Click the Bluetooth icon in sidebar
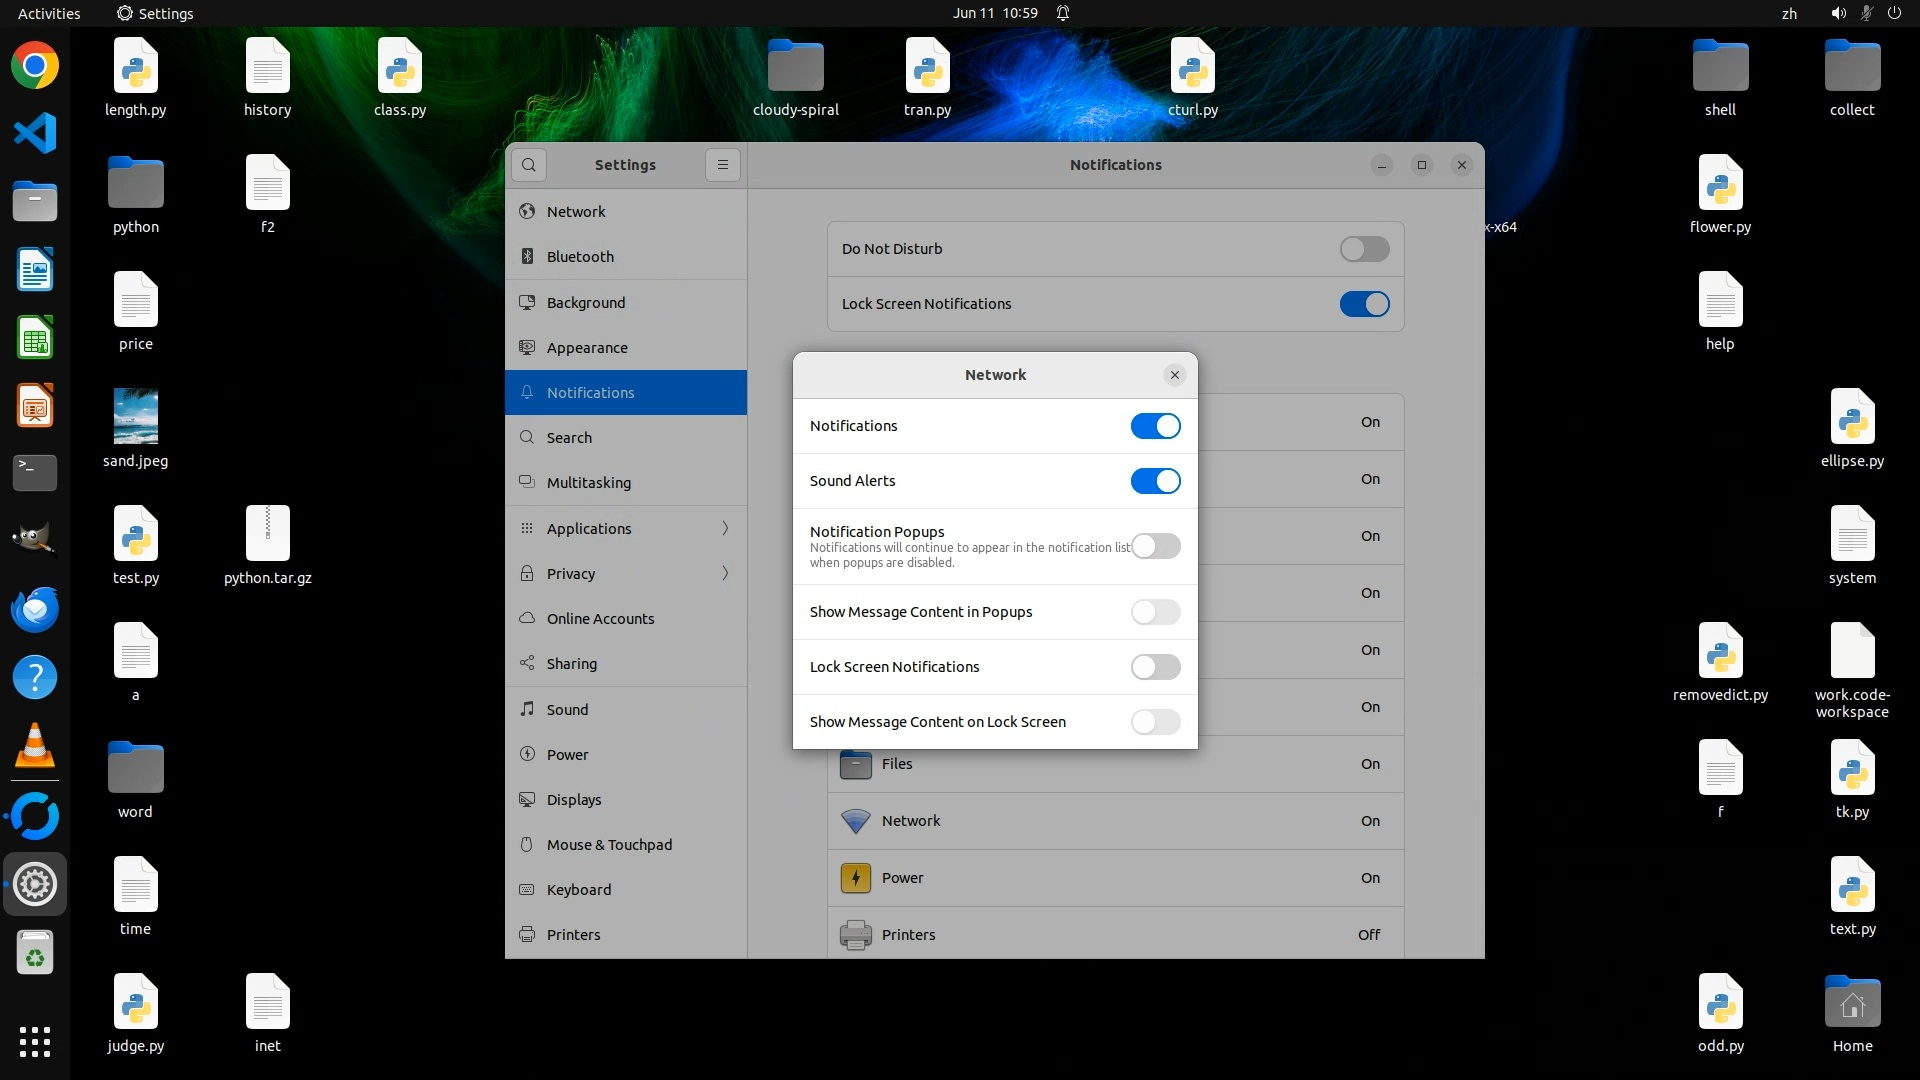Screen dimensions: 1920x1080 [527, 257]
